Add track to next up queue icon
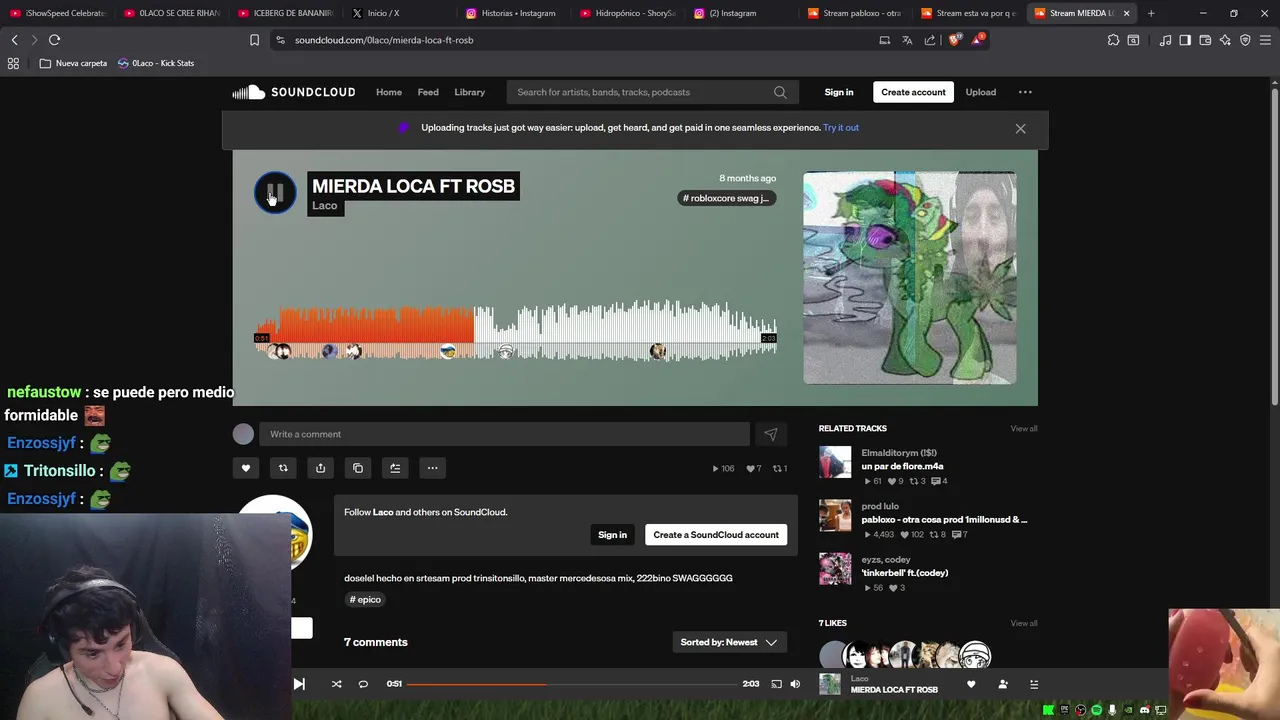 [395, 468]
